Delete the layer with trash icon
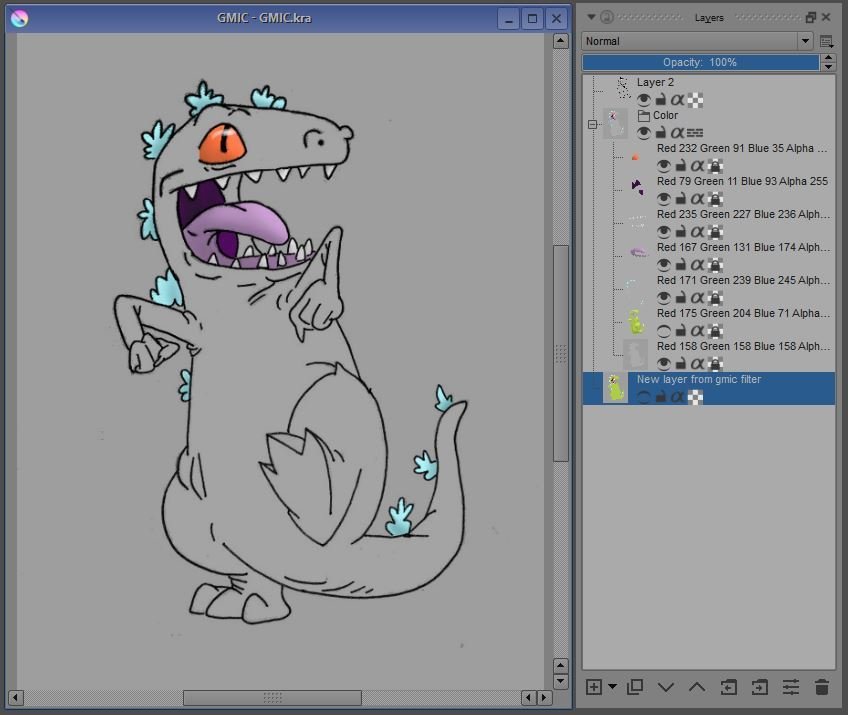Viewport: 848px width, 715px height. point(822,687)
